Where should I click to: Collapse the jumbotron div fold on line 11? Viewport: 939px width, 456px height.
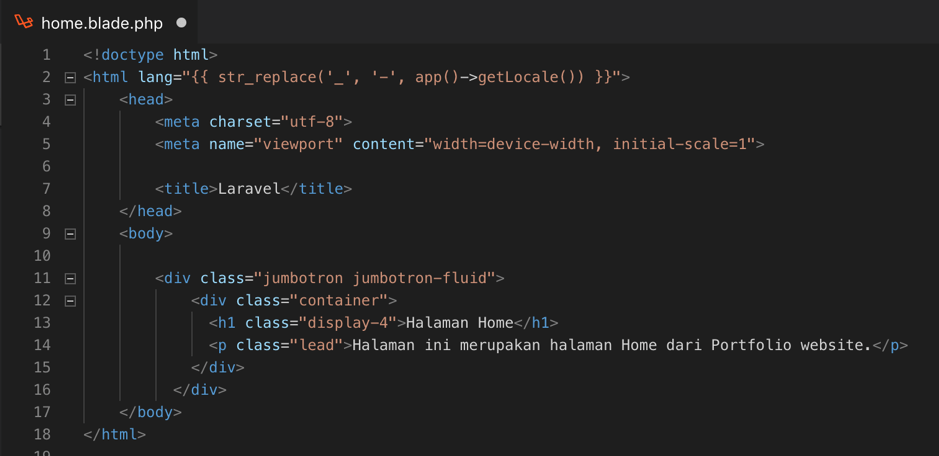[x=70, y=278]
